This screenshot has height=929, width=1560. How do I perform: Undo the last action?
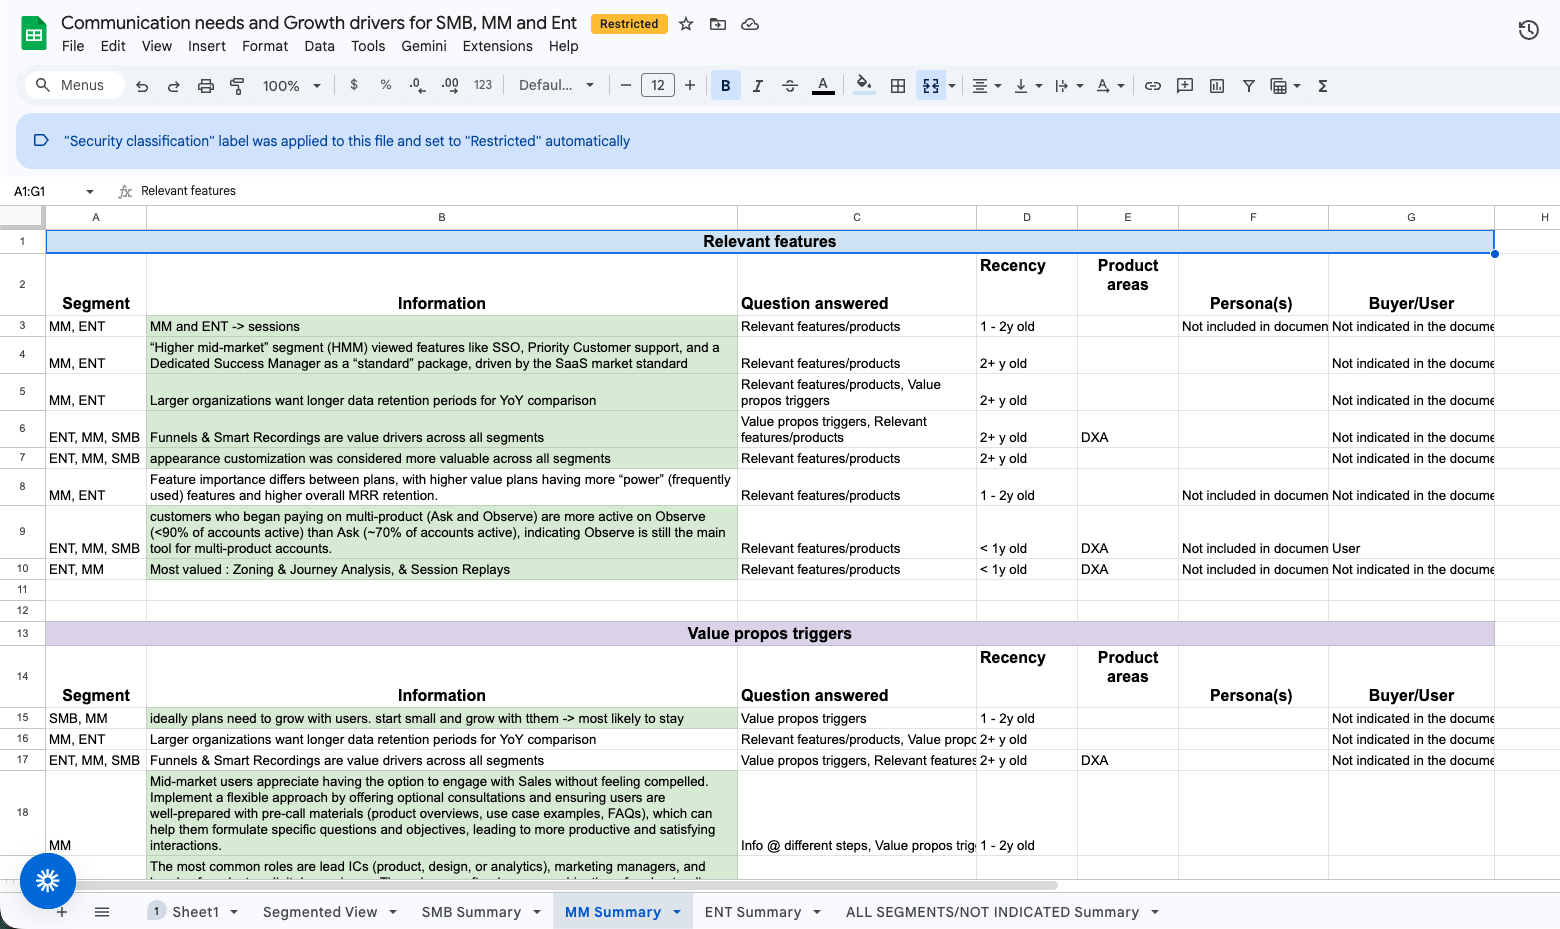(142, 86)
